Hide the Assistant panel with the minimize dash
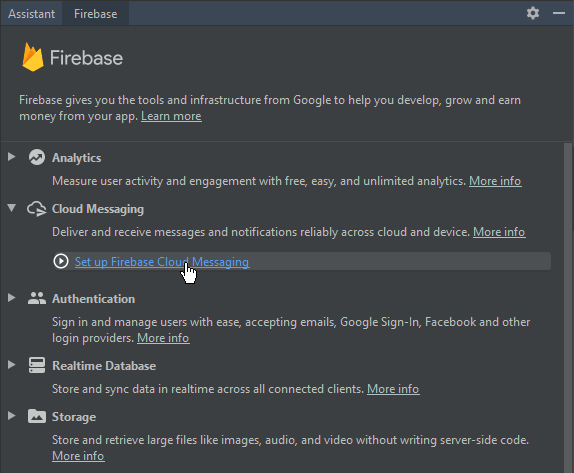This screenshot has width=574, height=473. [x=559, y=13]
